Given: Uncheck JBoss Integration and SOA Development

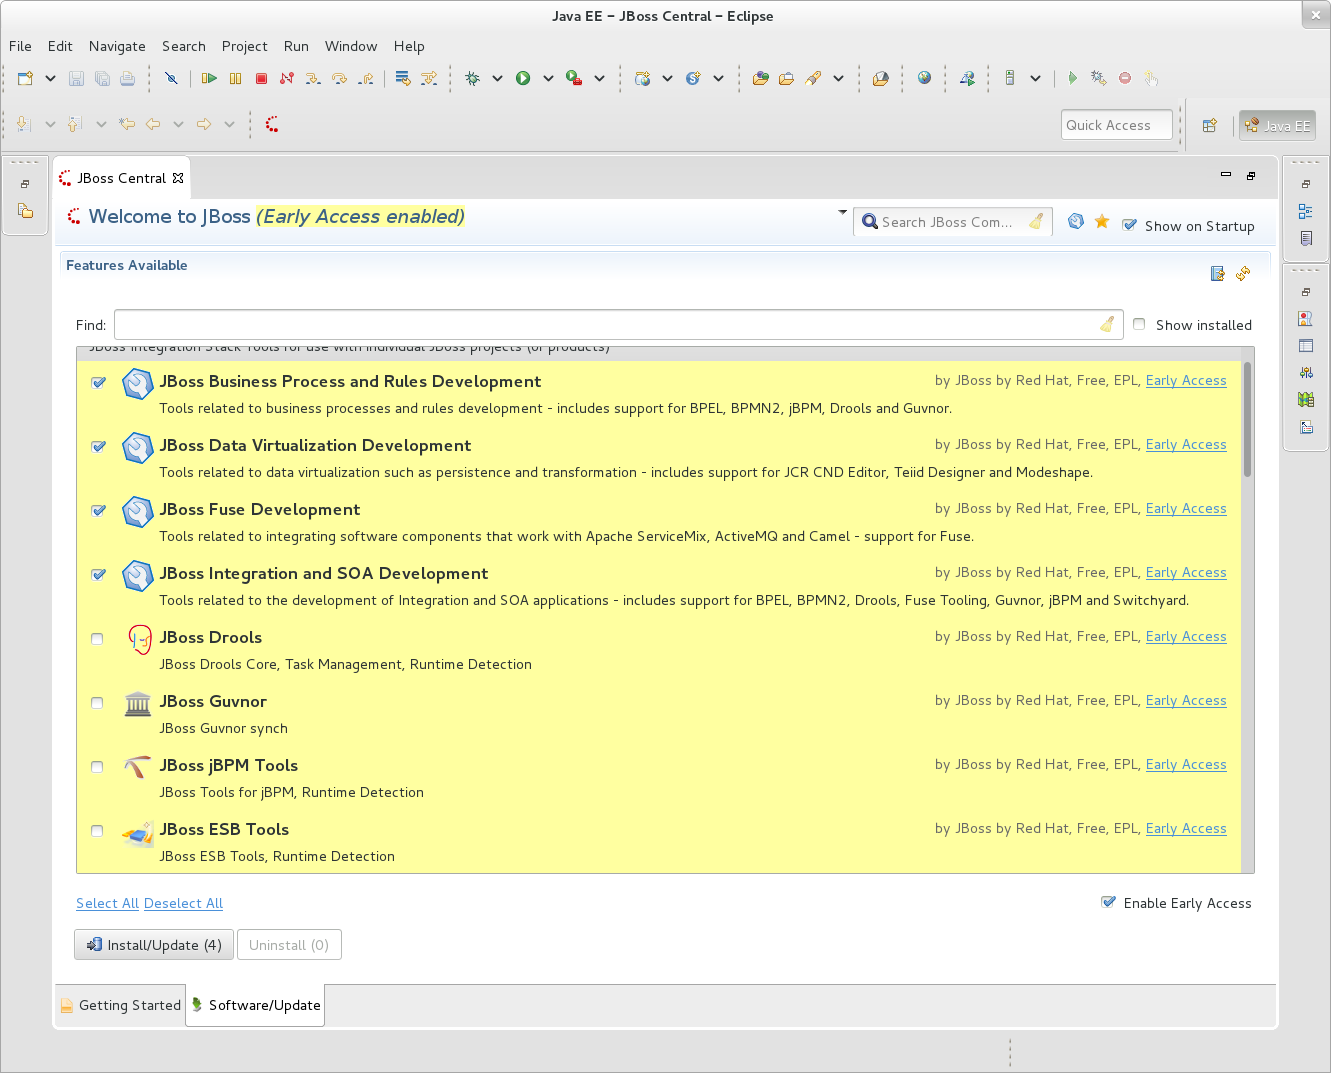Looking at the screenshot, I should (98, 574).
